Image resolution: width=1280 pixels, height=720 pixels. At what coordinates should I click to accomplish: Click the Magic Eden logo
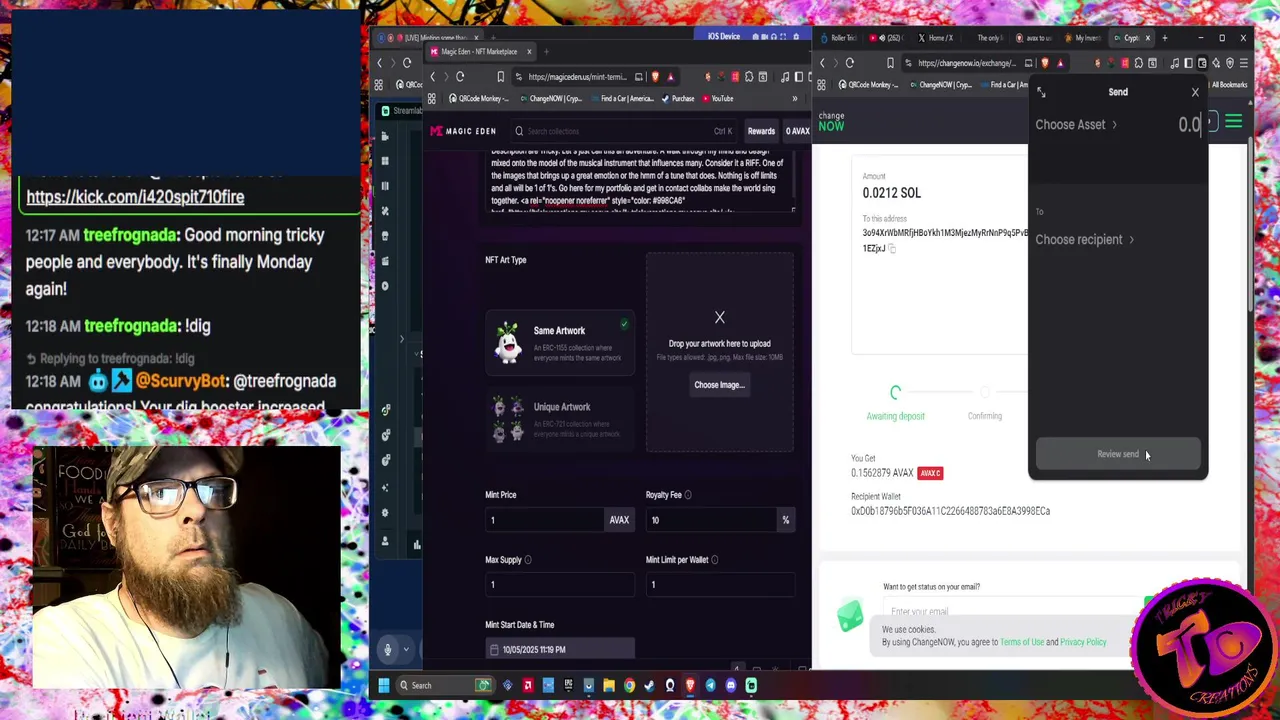(463, 131)
